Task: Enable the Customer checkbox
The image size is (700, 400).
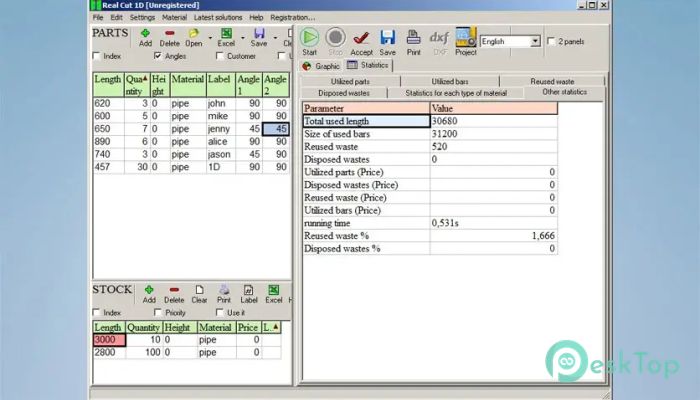Action: [220, 56]
